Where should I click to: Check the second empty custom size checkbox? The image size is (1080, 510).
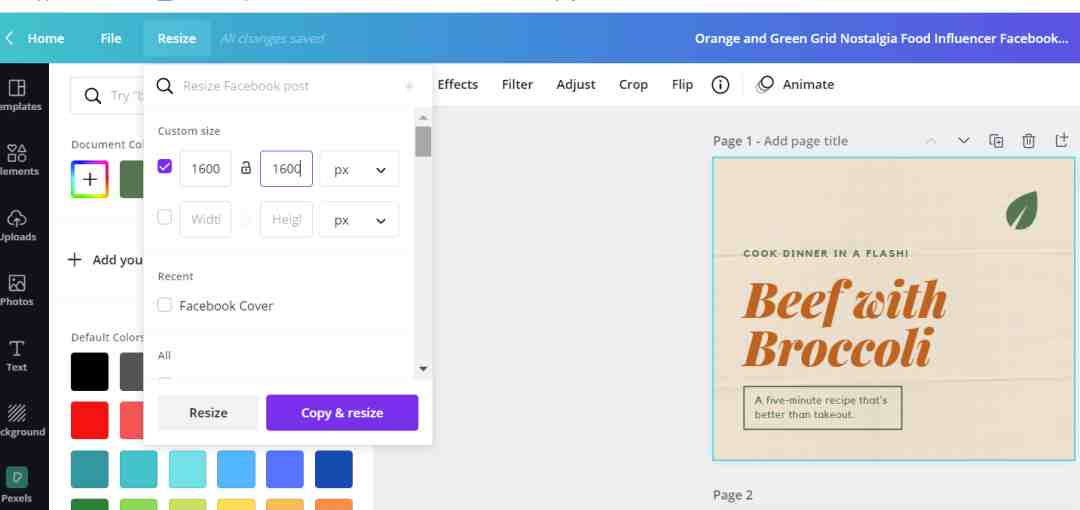(x=165, y=218)
